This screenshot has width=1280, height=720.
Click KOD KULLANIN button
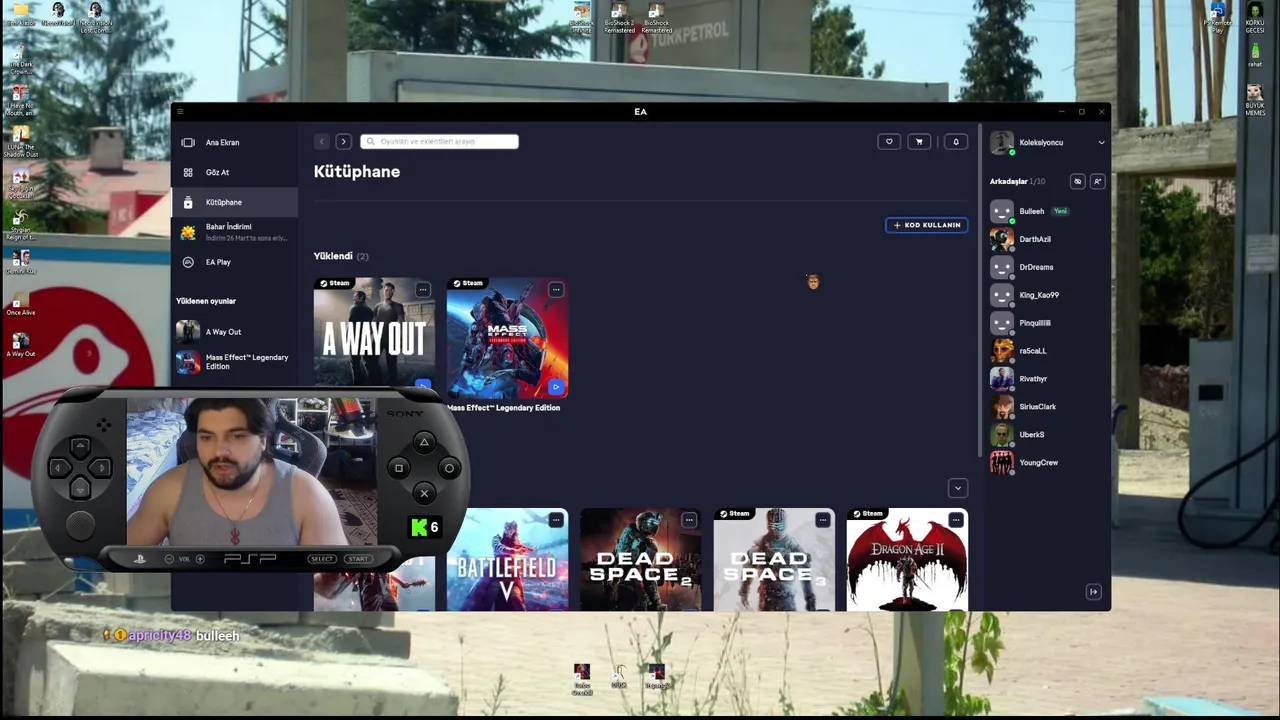(927, 225)
